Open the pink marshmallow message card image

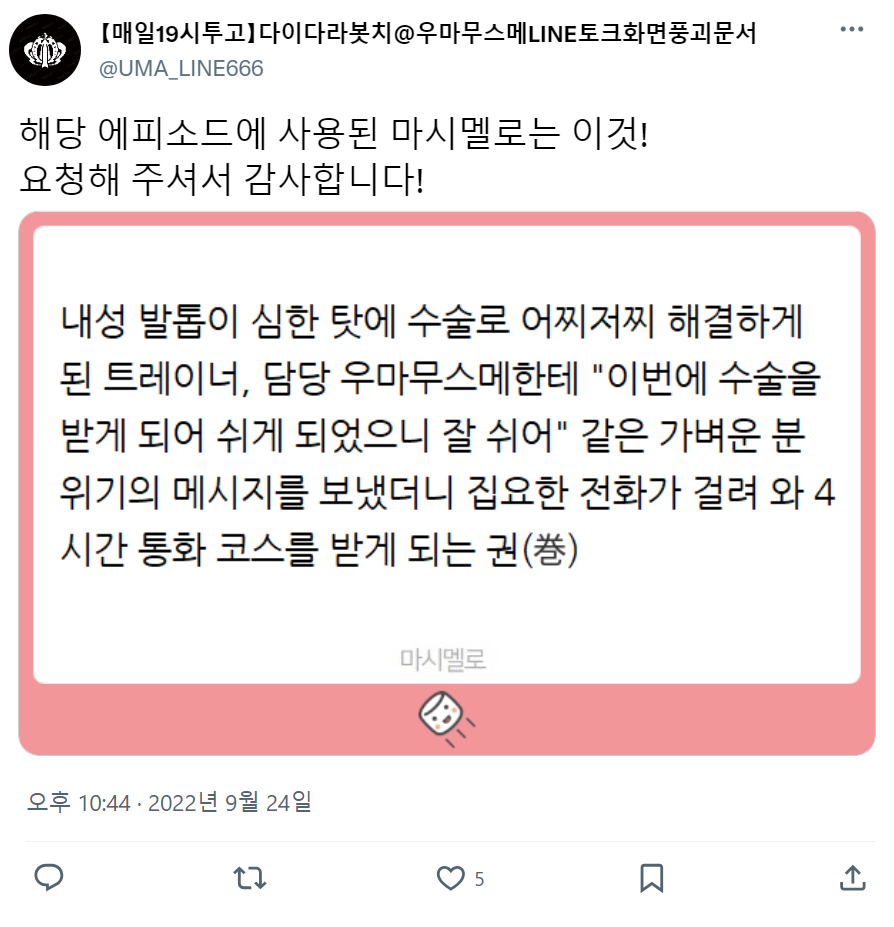(x=447, y=483)
